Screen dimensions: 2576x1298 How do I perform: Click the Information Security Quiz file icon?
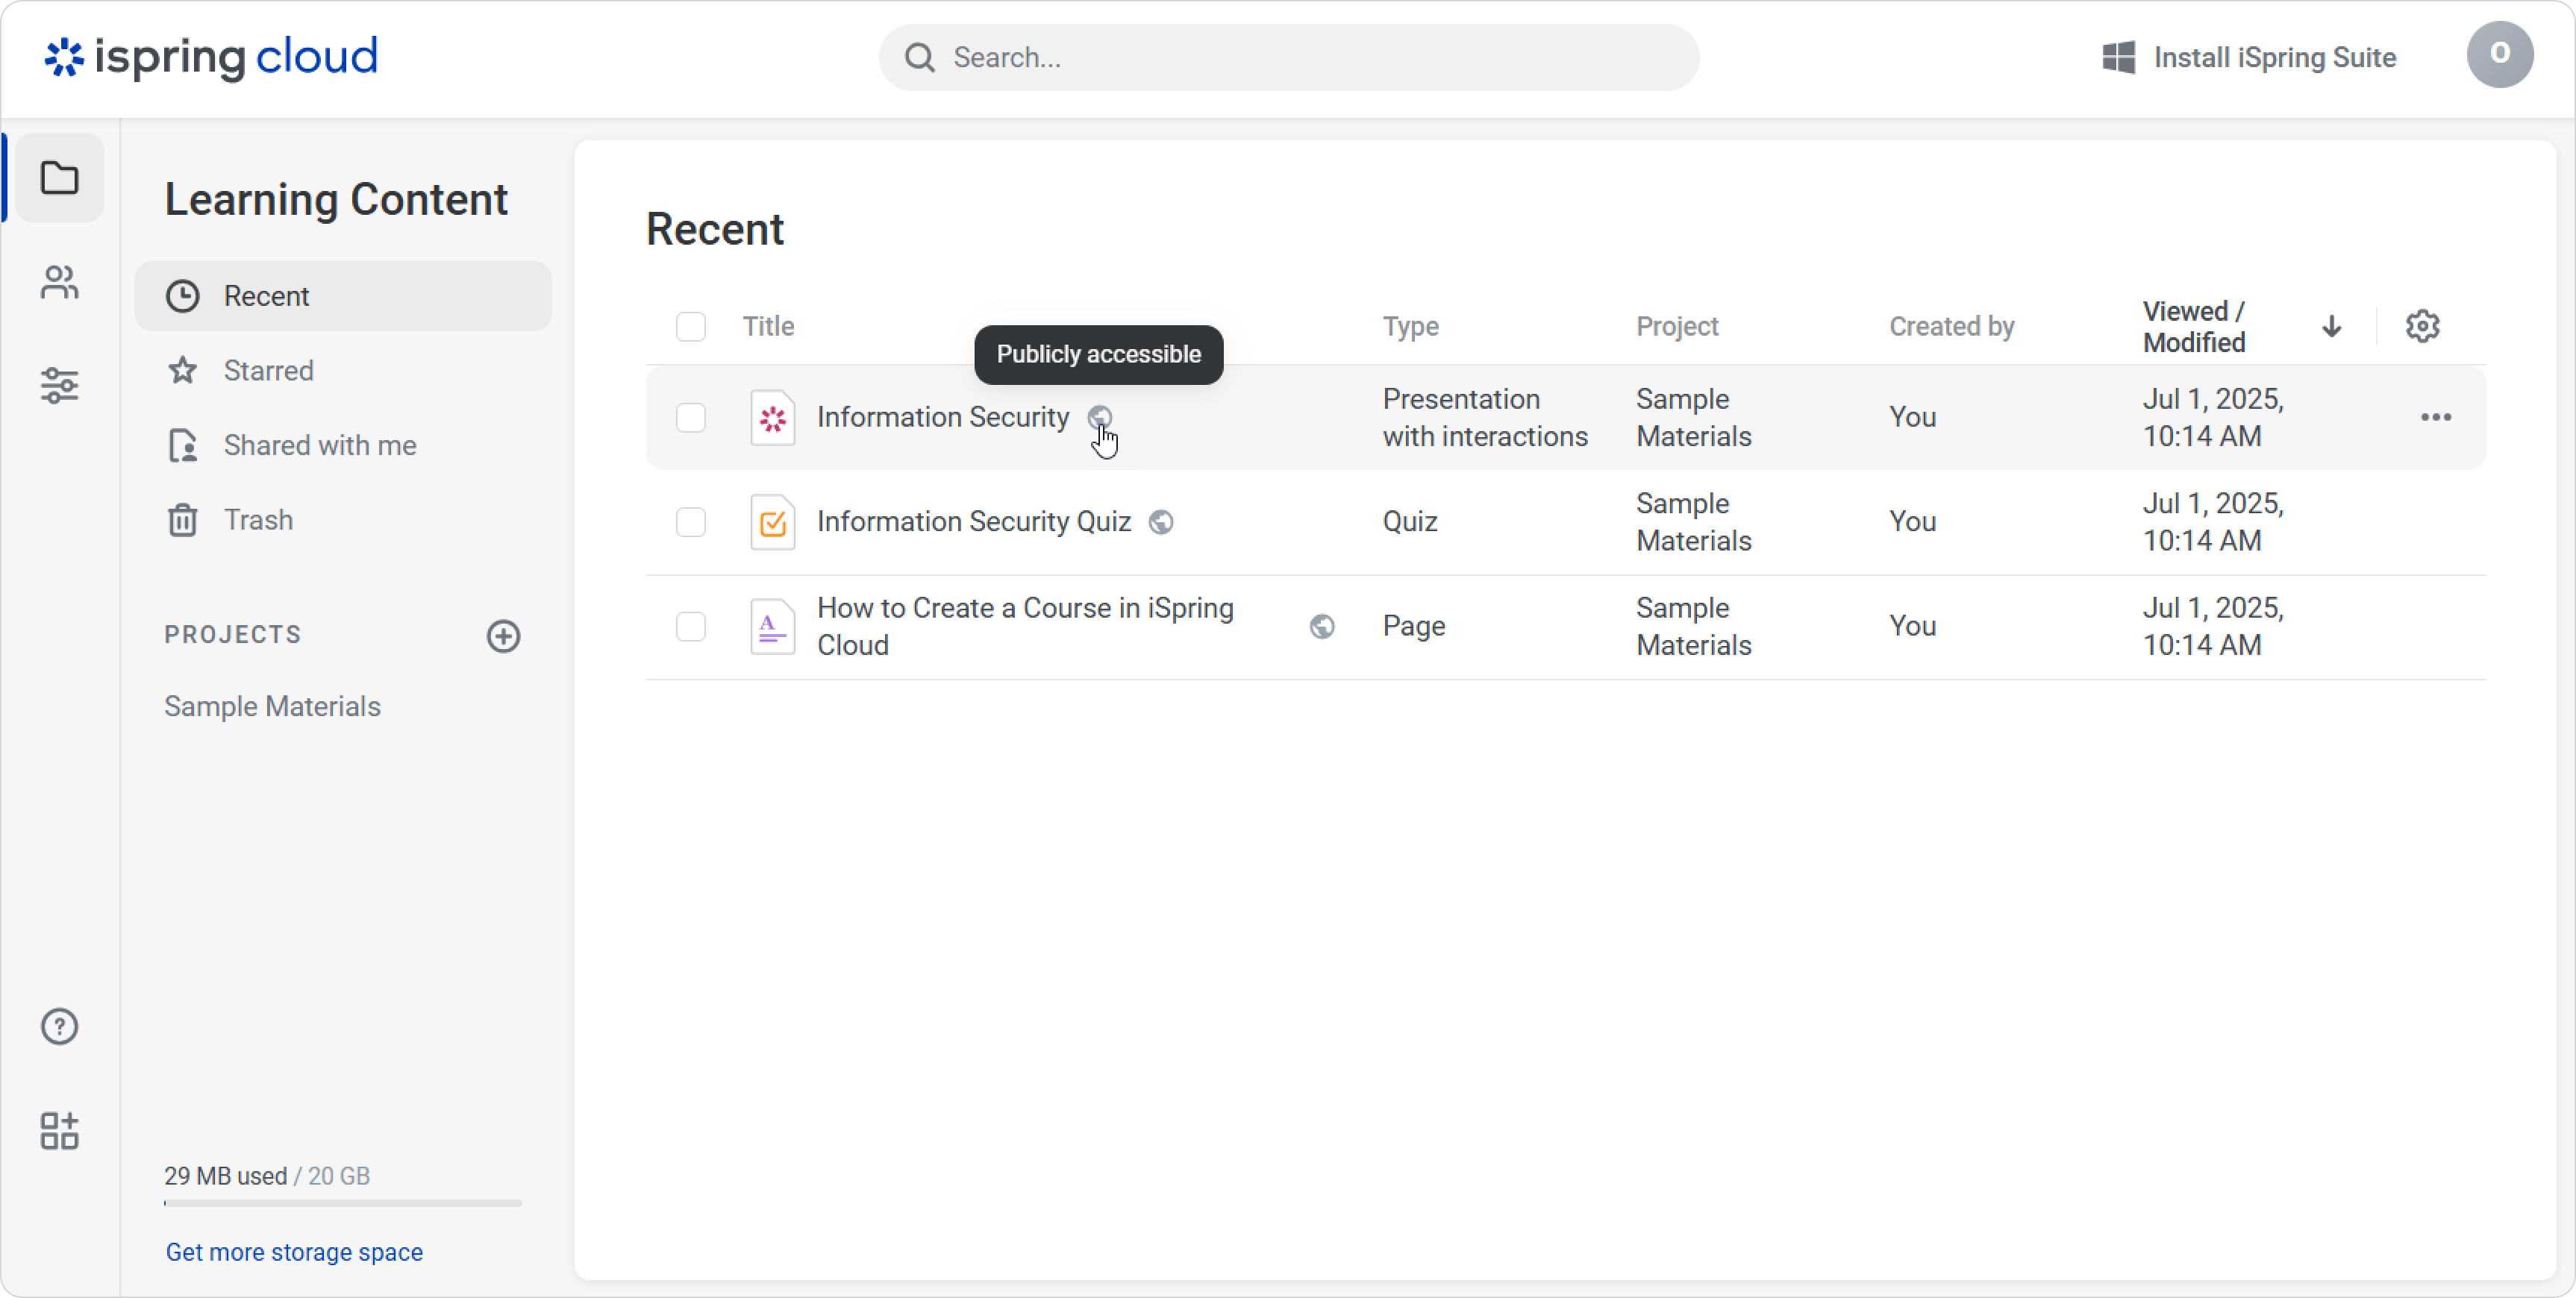click(772, 522)
